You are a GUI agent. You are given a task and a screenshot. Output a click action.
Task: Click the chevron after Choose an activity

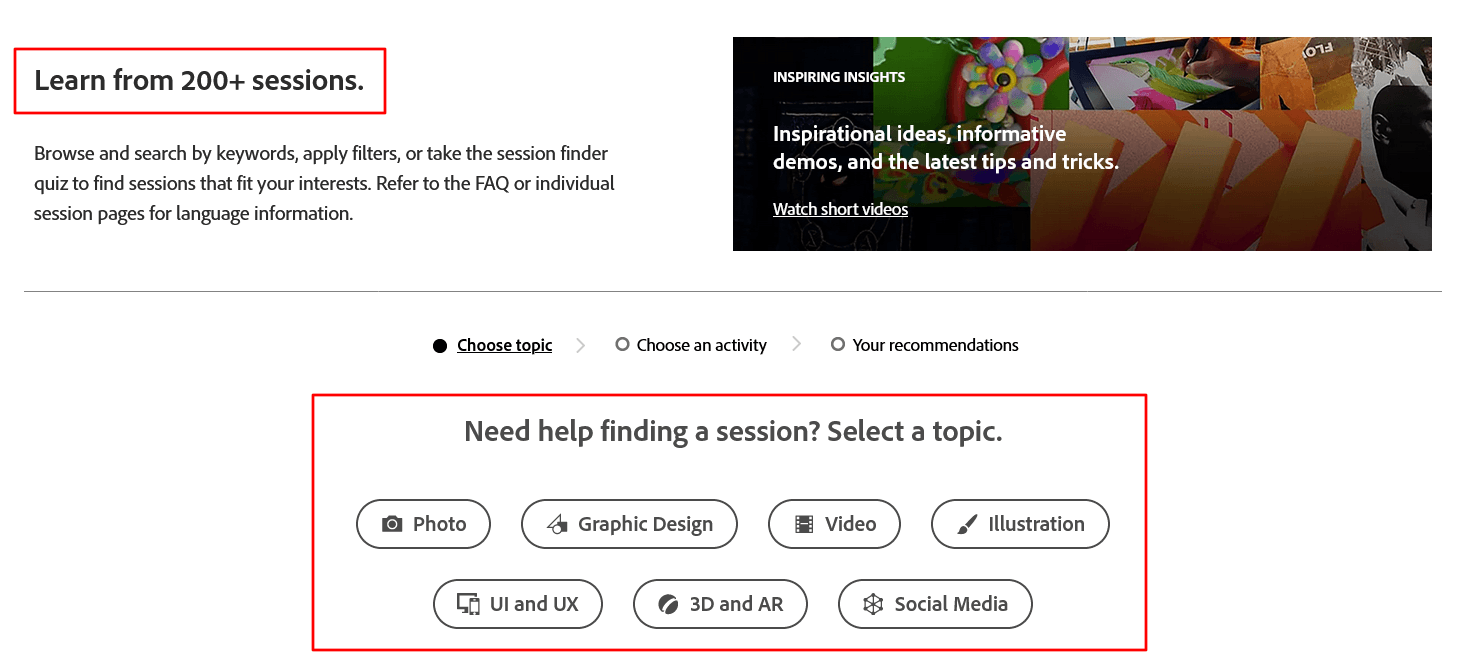click(797, 344)
